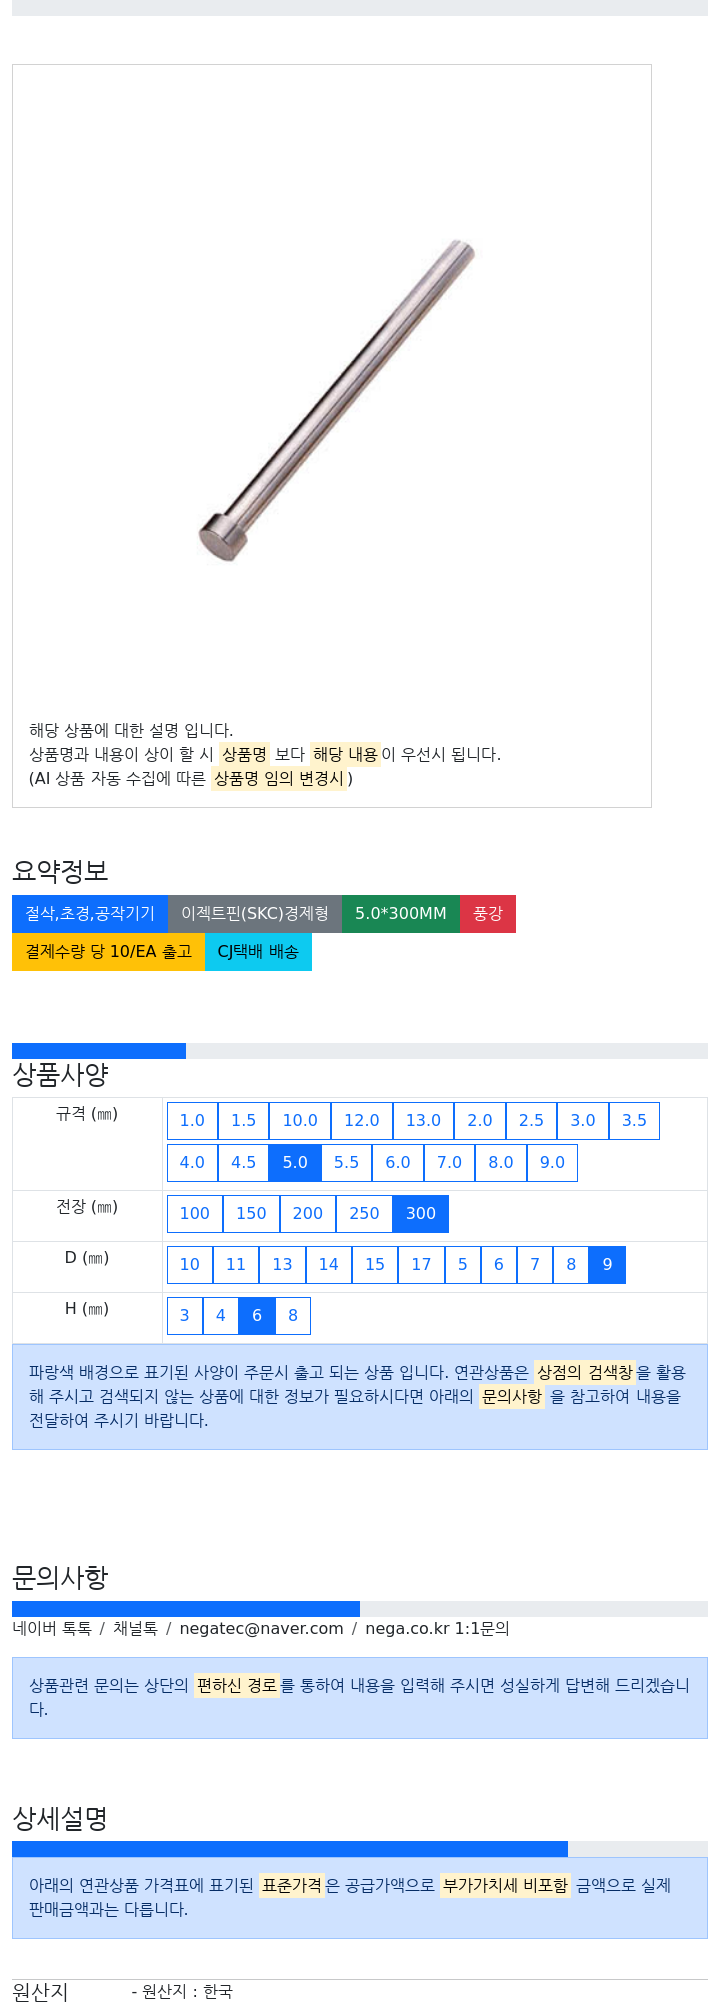
Task: Click the 이젝트핀(SKC)경제형 tag
Action: [255, 914]
